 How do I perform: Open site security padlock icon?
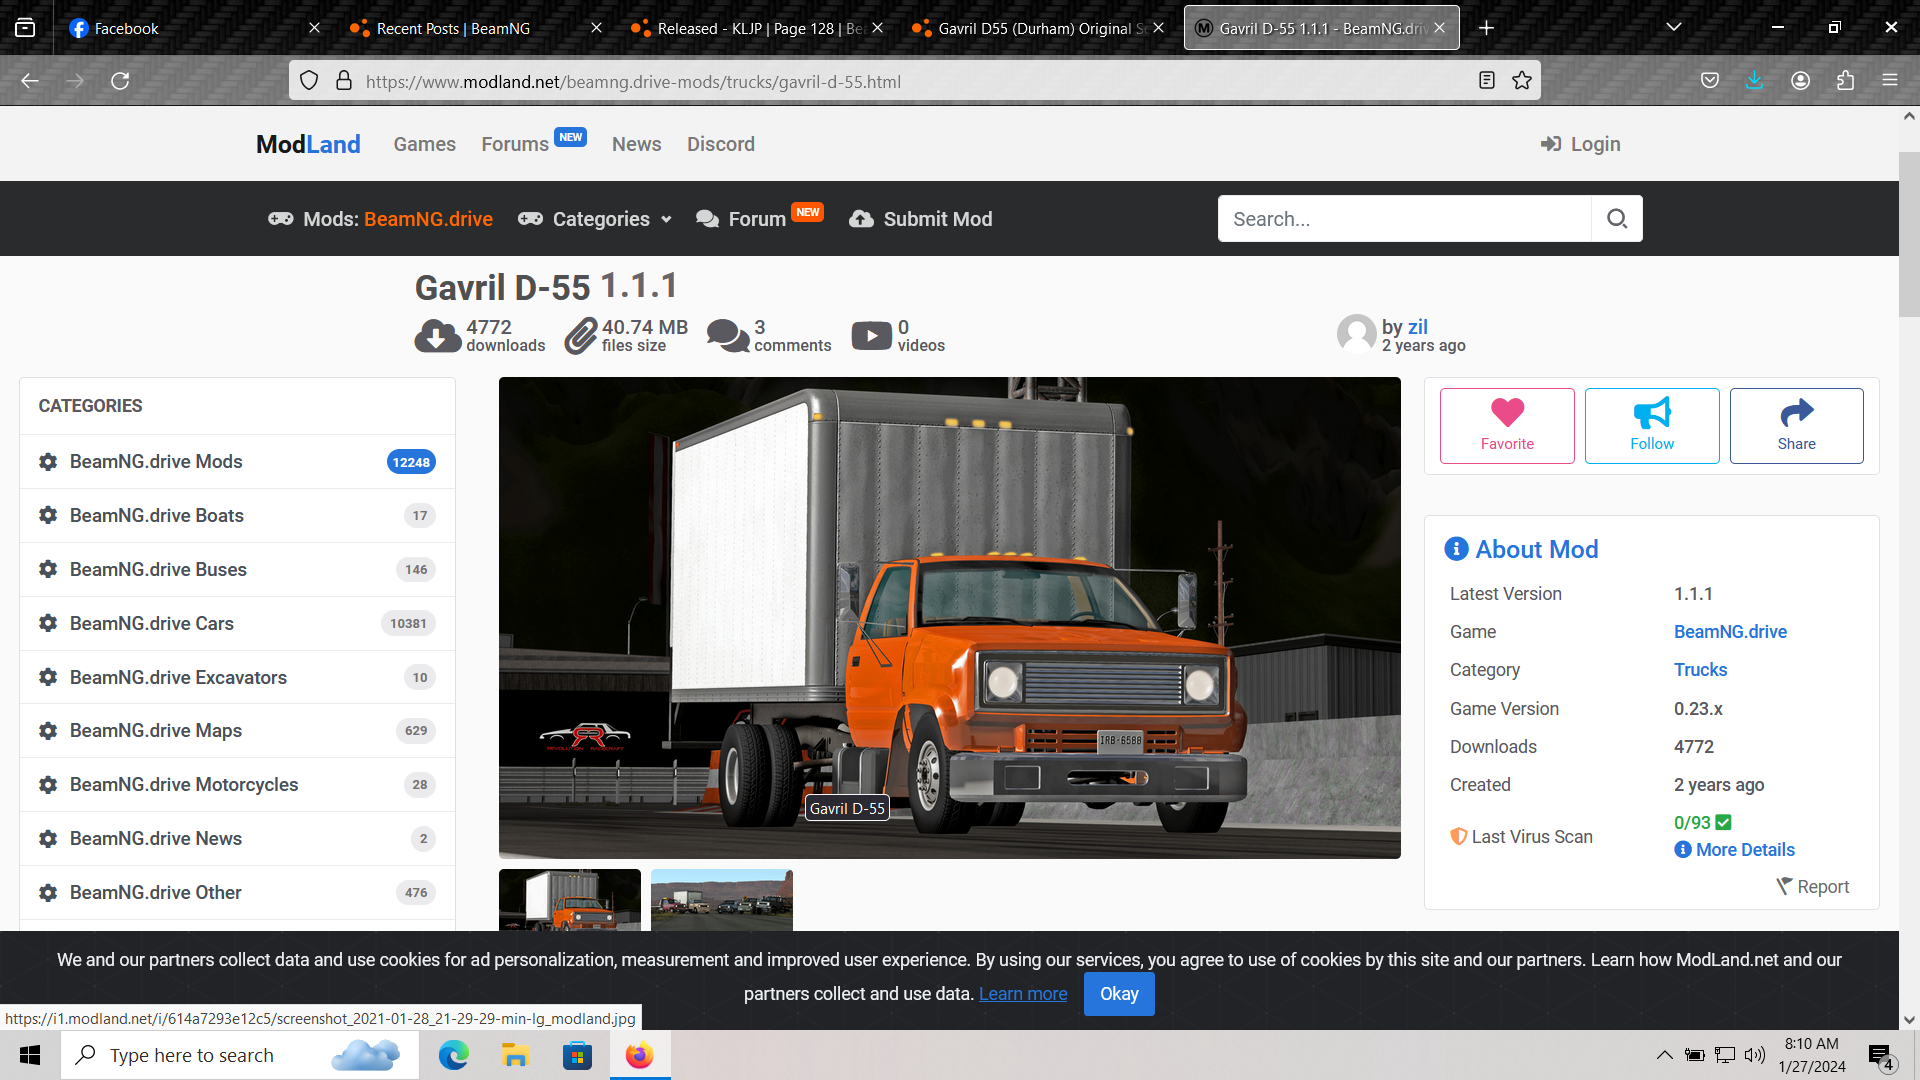(x=344, y=81)
